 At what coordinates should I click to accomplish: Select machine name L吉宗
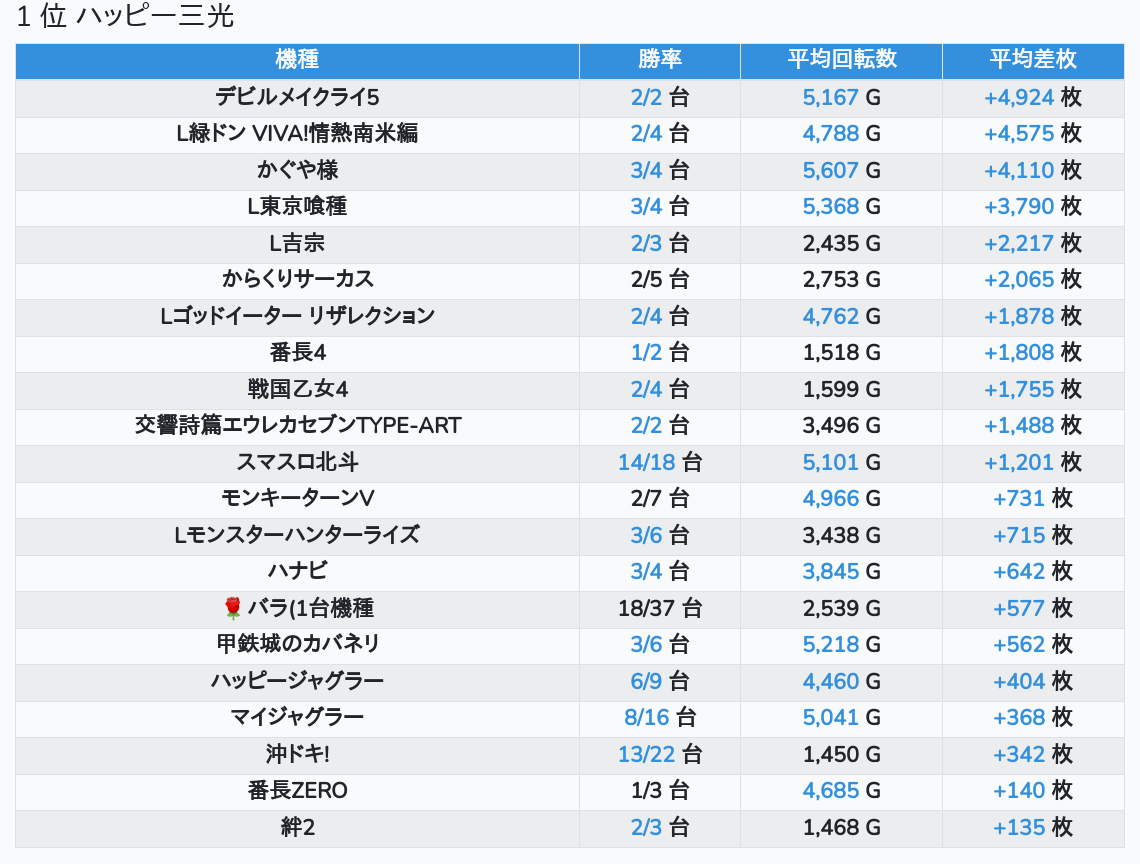coord(297,243)
